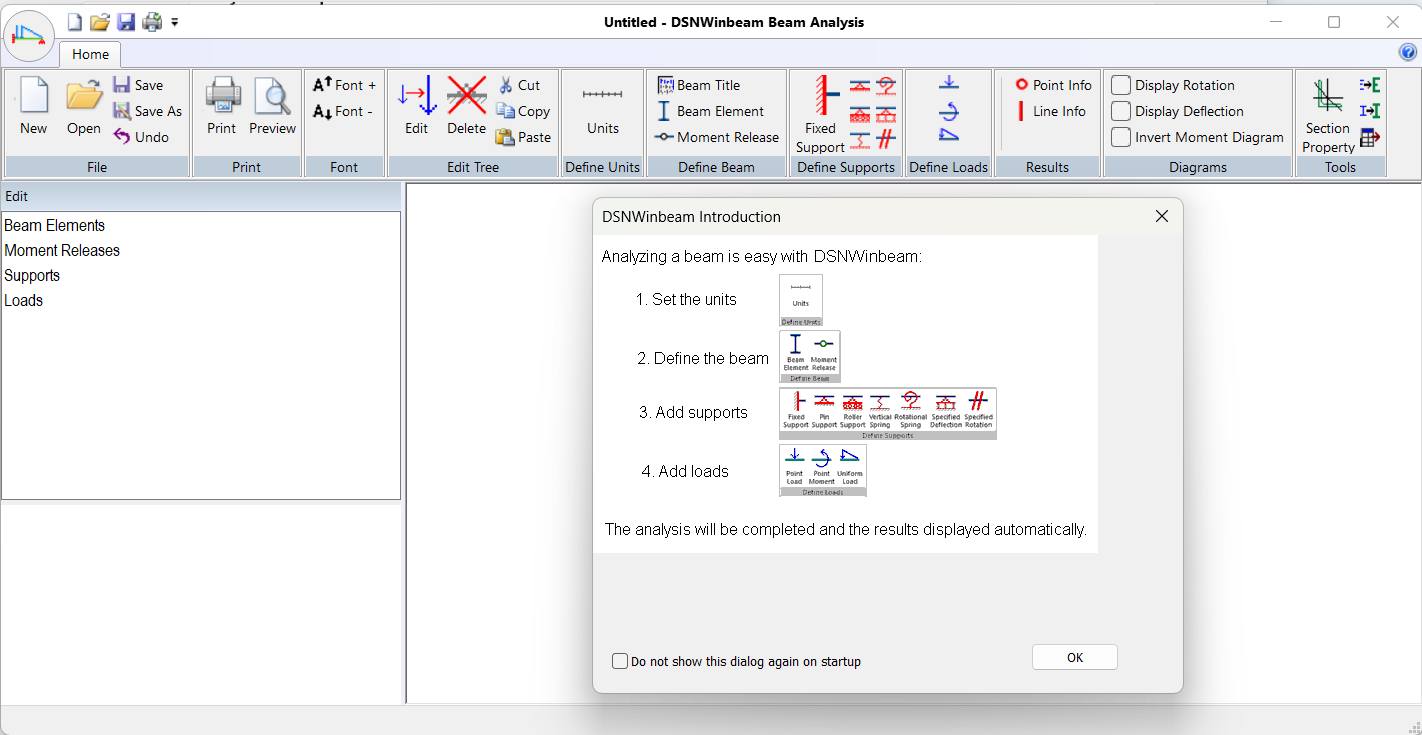Image resolution: width=1422 pixels, height=735 pixels.
Task: Add a pin support from Define Supports
Action: click(859, 86)
